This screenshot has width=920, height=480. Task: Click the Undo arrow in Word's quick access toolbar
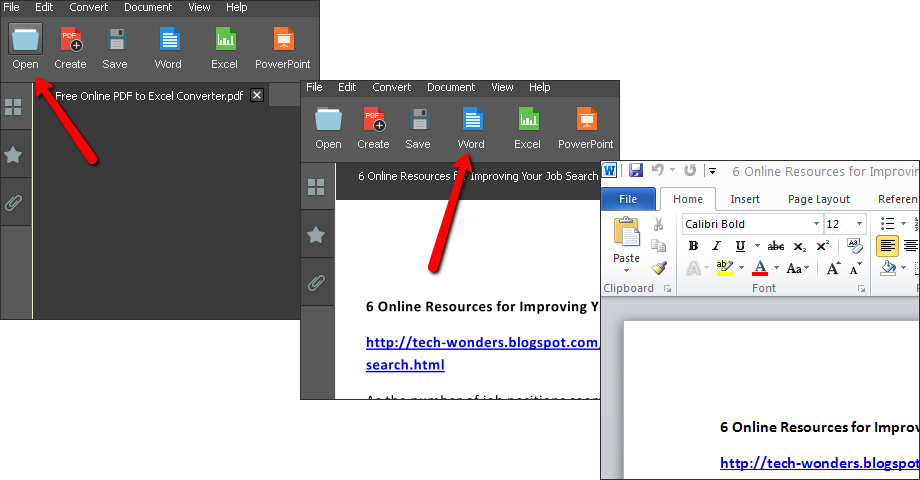(x=658, y=170)
